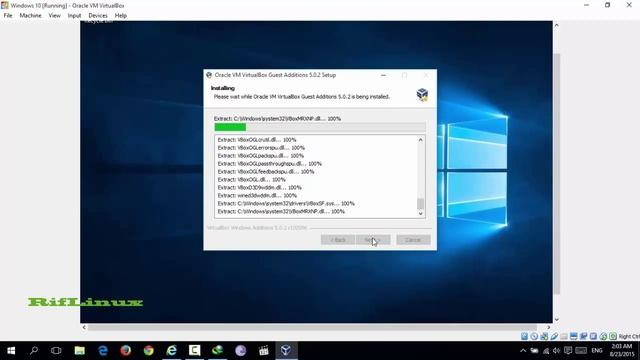Open the Input menu
The height and width of the screenshot is (360, 640).
point(74,16)
